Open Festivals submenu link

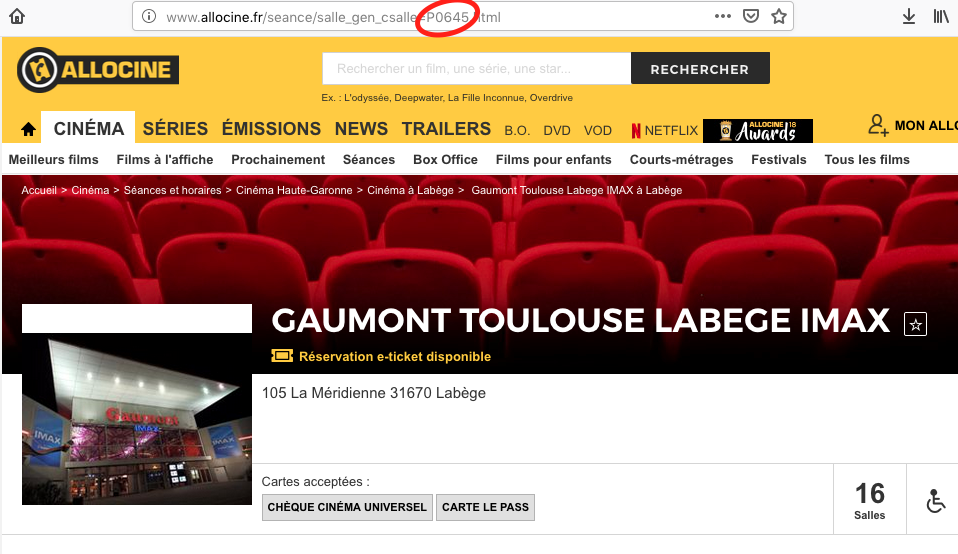779,159
